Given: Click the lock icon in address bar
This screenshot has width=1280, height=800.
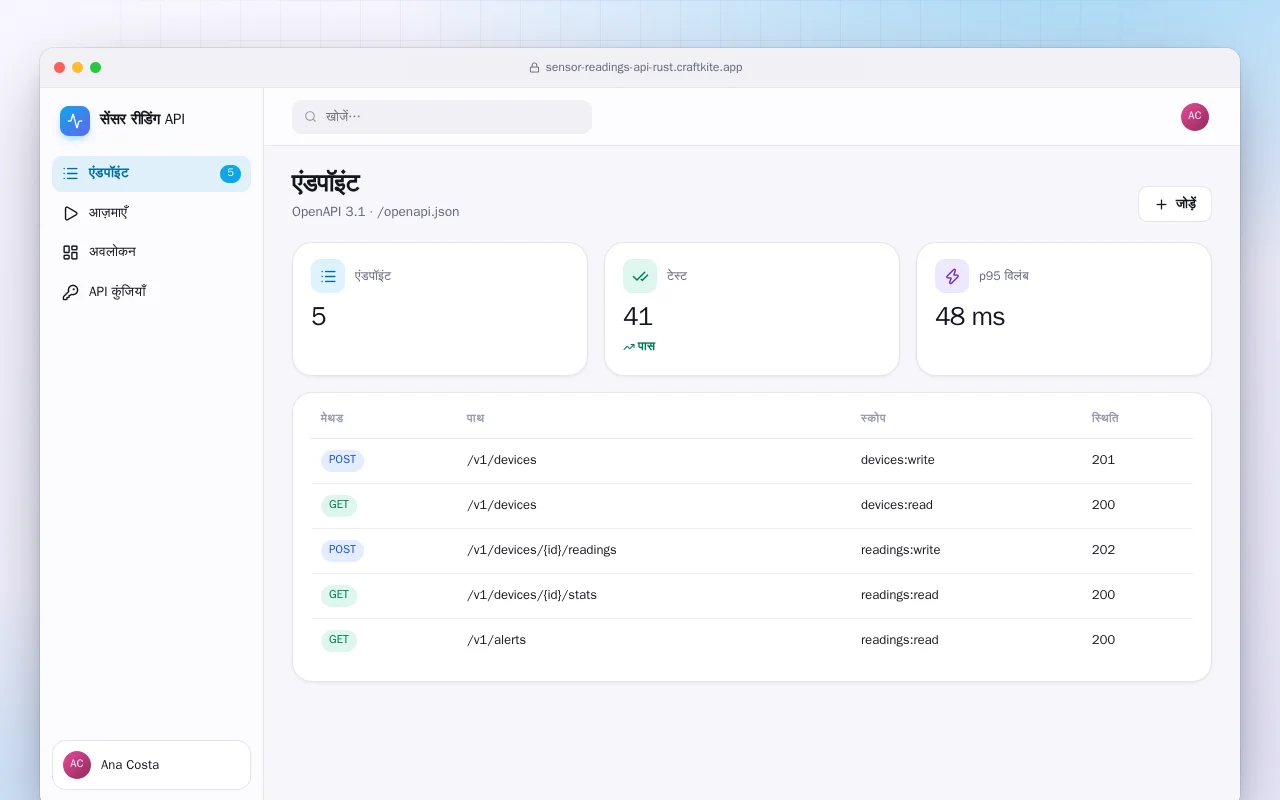Looking at the screenshot, I should [535, 68].
